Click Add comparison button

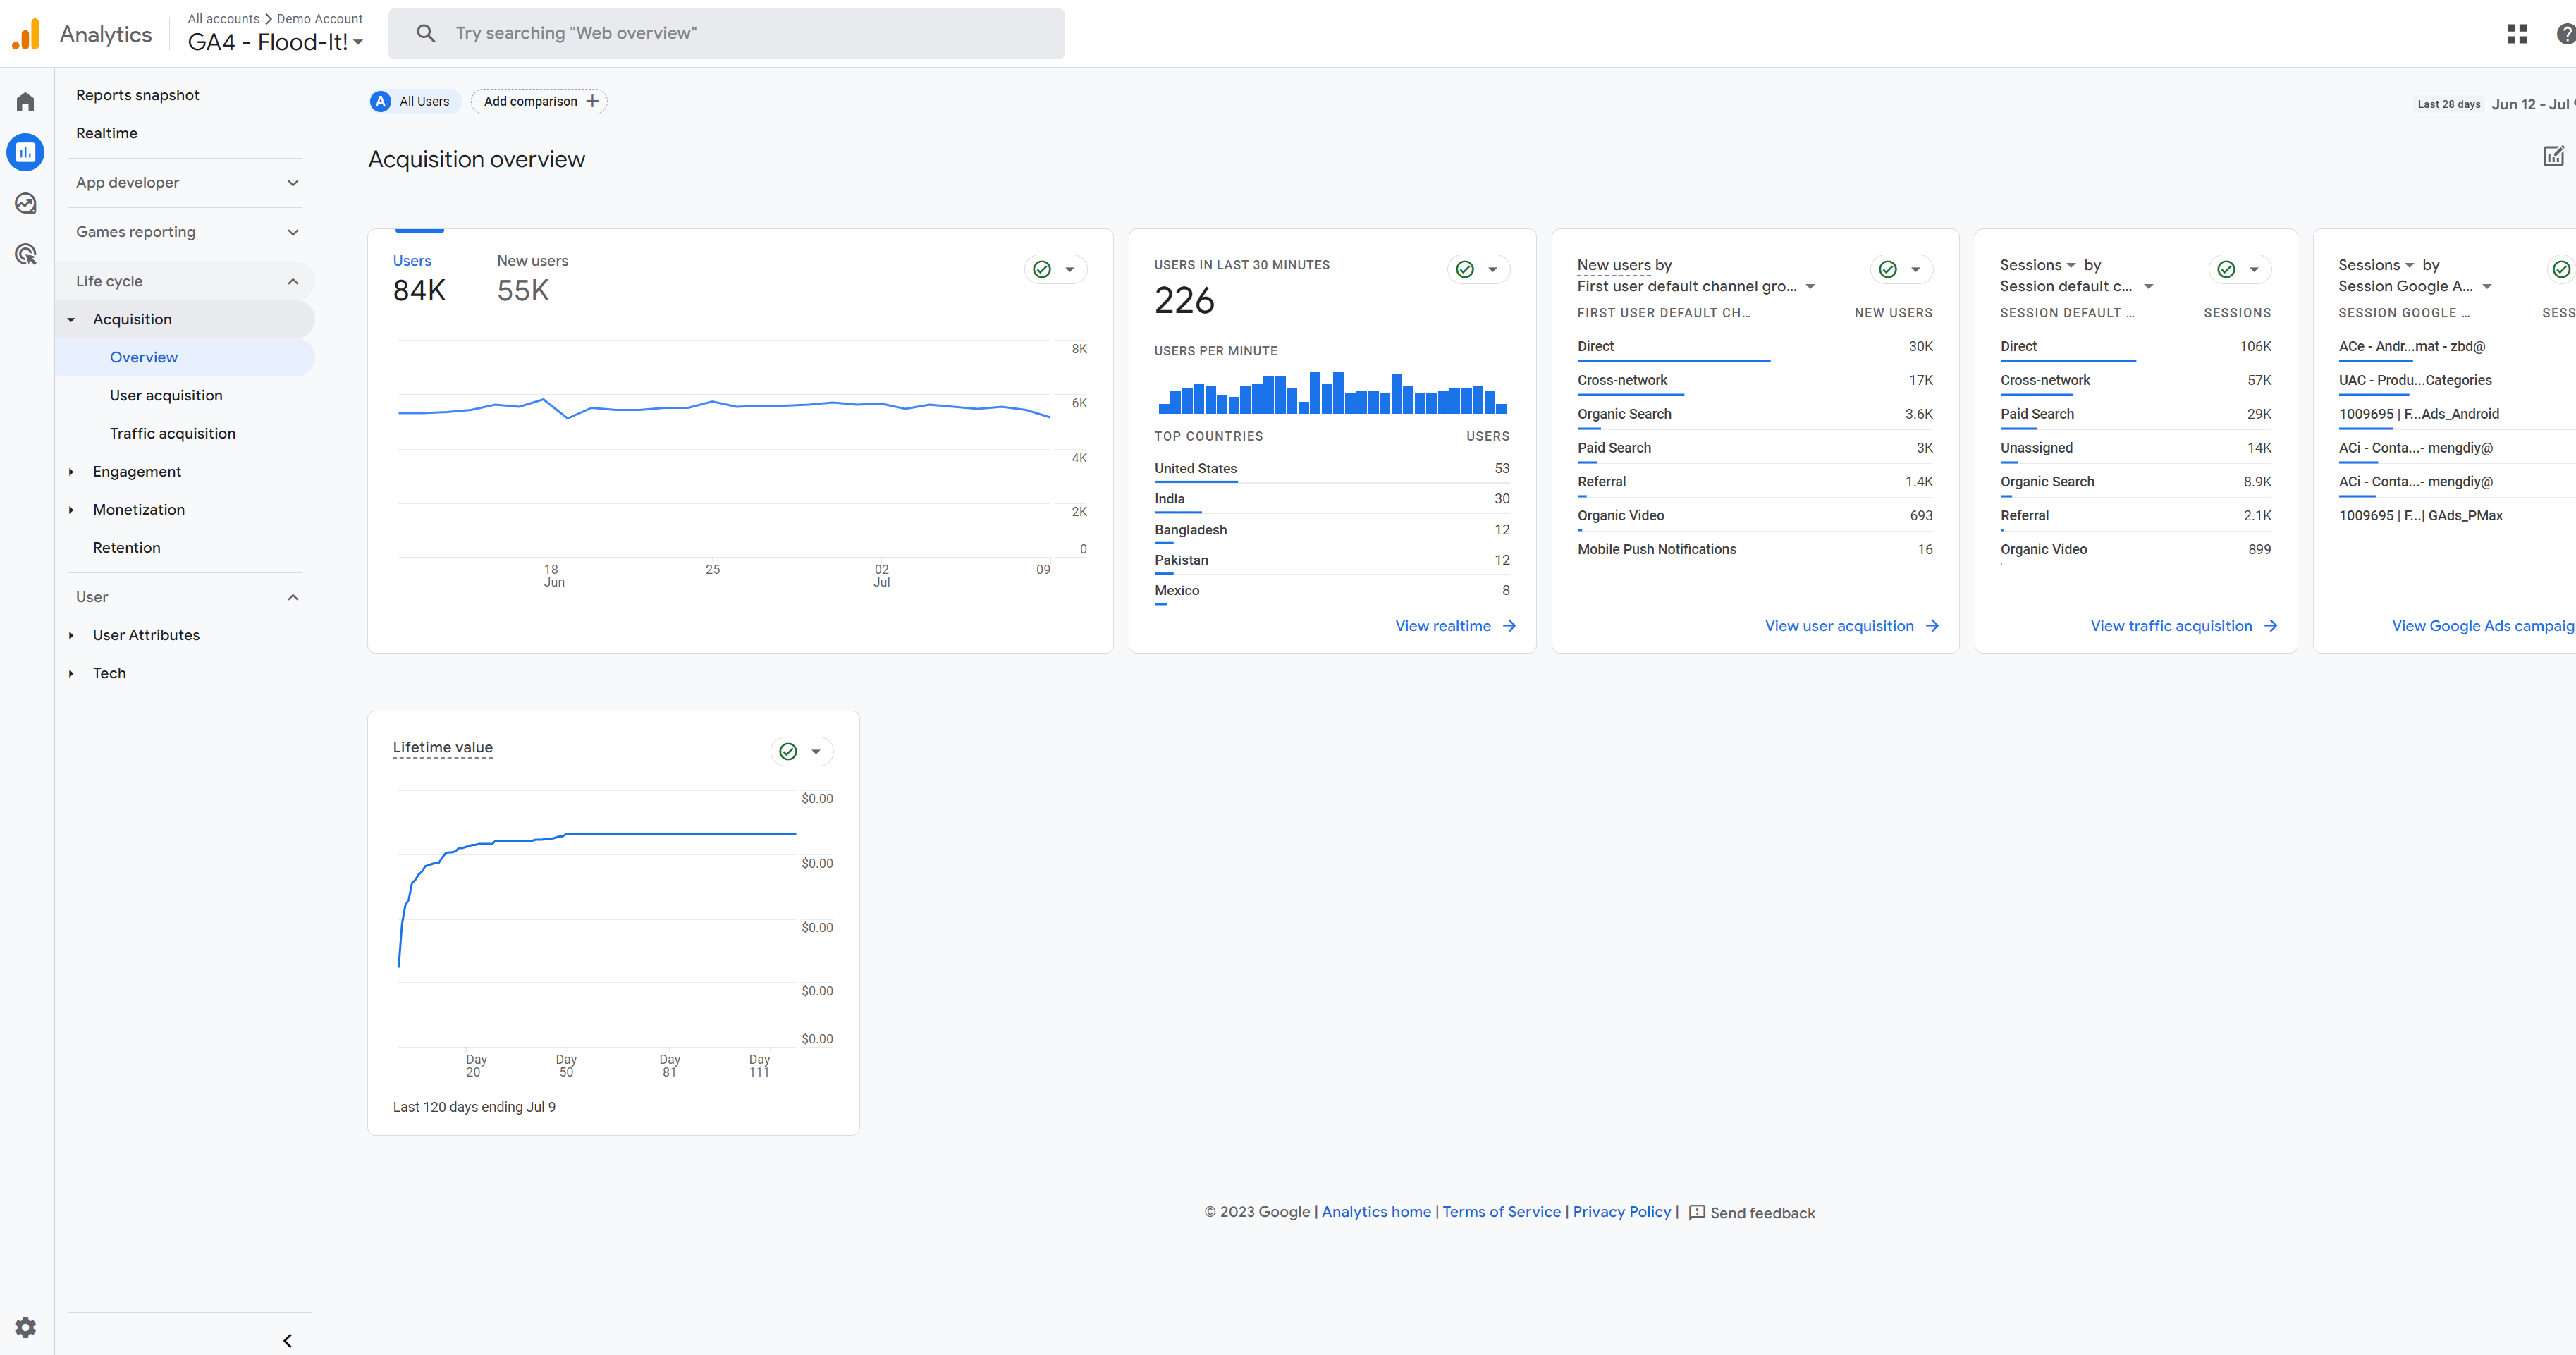pos(539,101)
